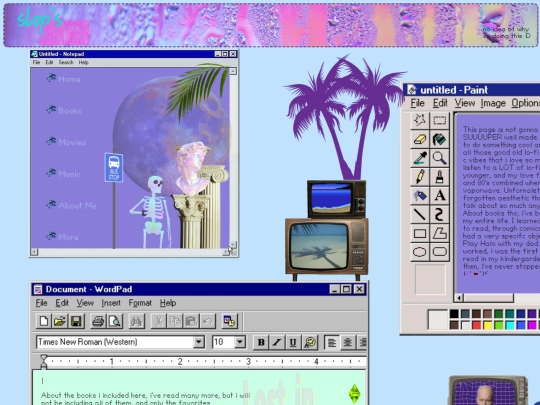The height and width of the screenshot is (405, 540).
Task: Pick the yellow color swatch in Paint
Action: (487, 325)
